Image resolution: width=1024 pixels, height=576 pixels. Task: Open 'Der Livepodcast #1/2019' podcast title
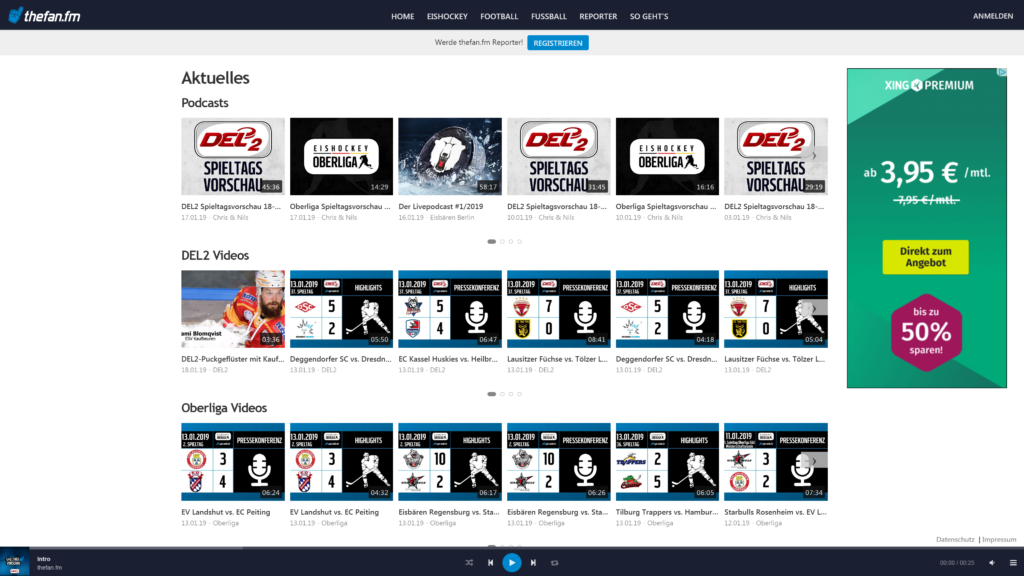tap(441, 206)
